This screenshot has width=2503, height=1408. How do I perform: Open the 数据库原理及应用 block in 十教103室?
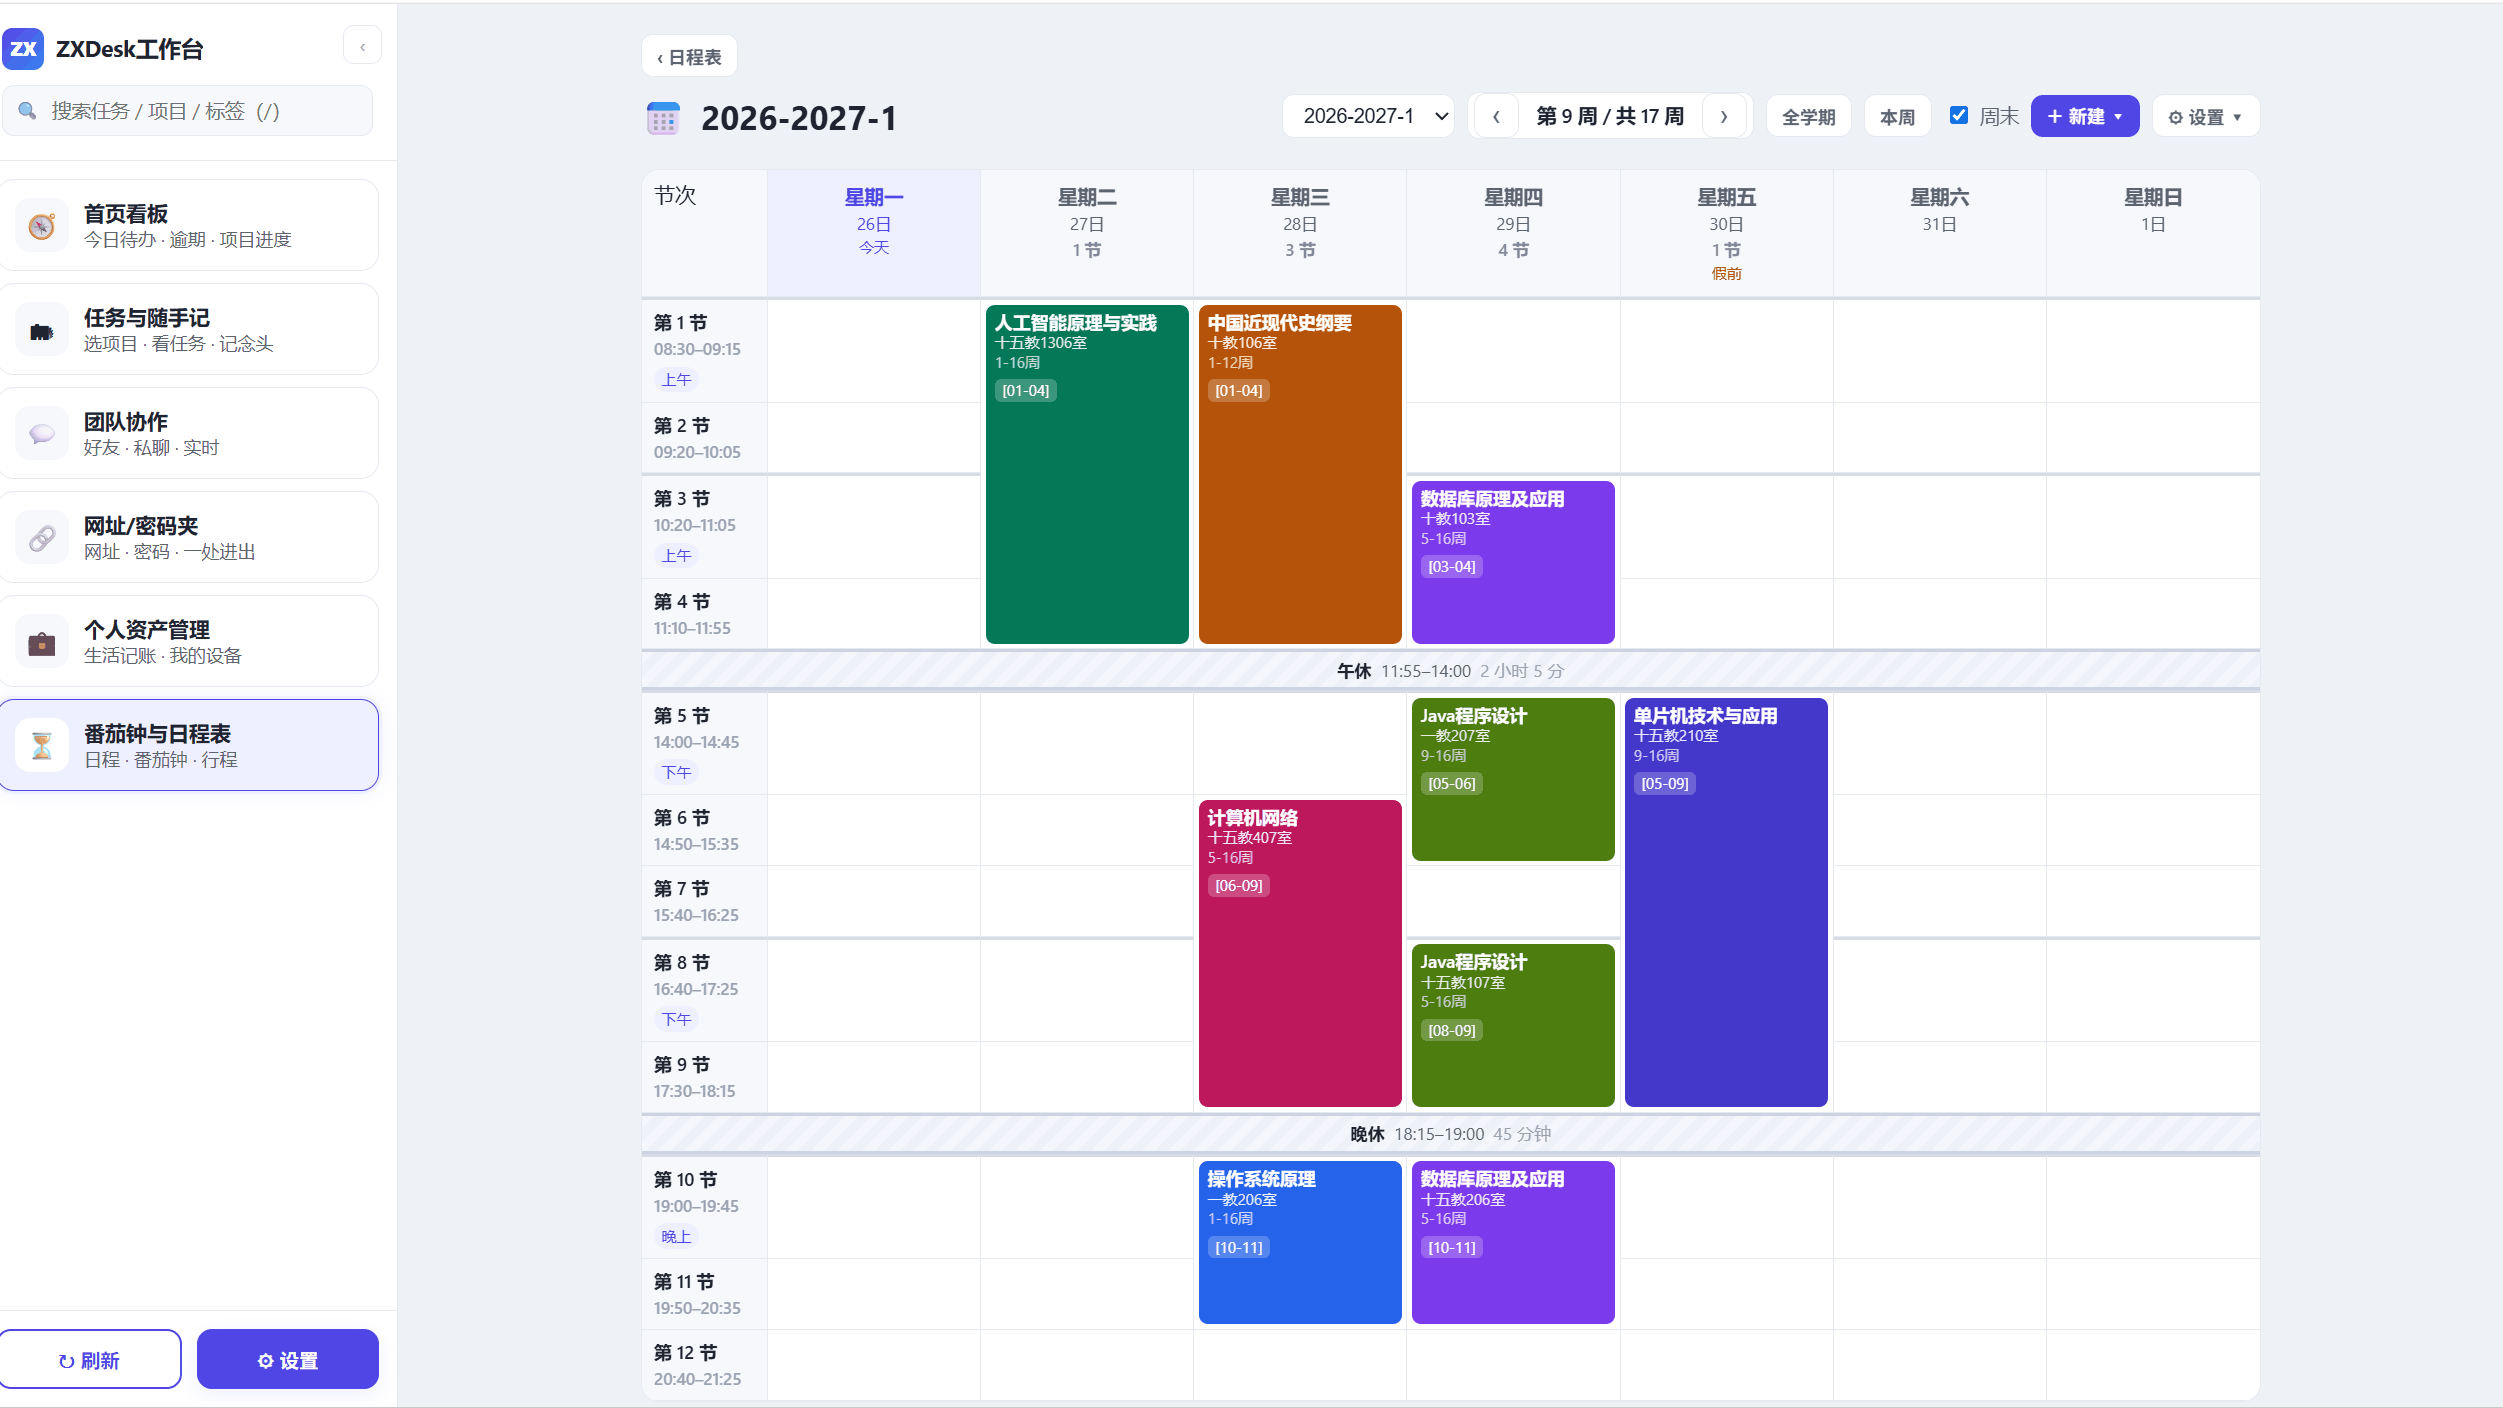point(1513,562)
